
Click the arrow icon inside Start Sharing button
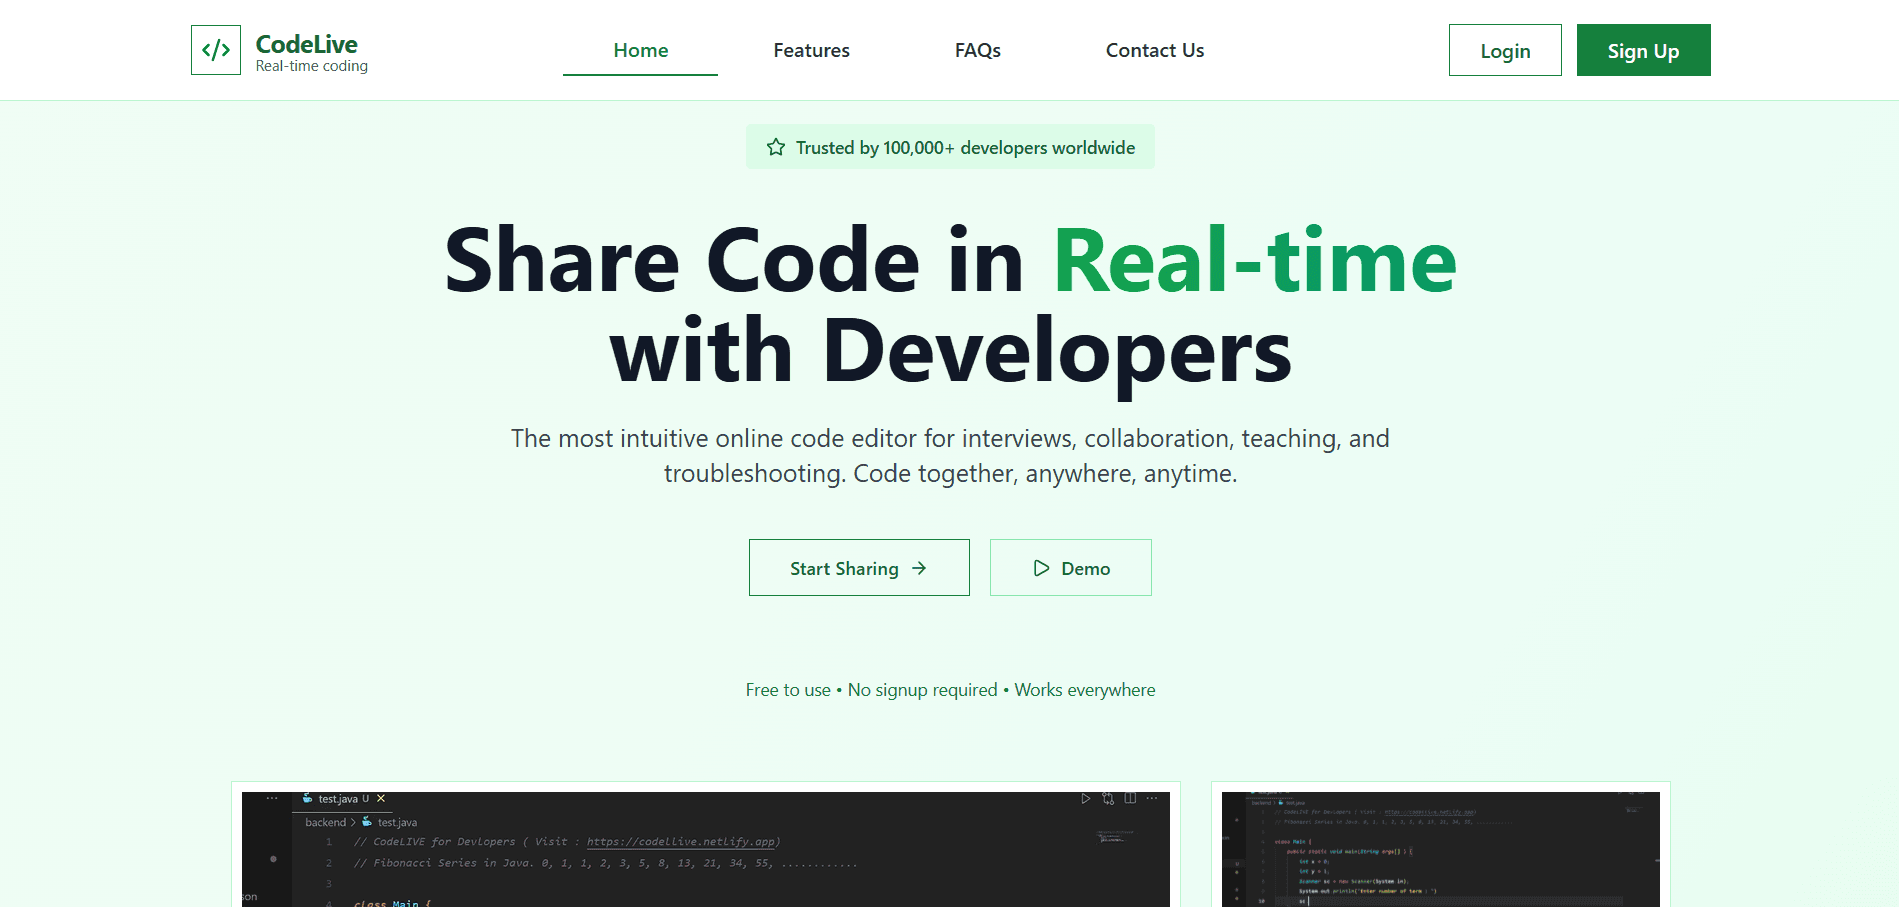919,568
